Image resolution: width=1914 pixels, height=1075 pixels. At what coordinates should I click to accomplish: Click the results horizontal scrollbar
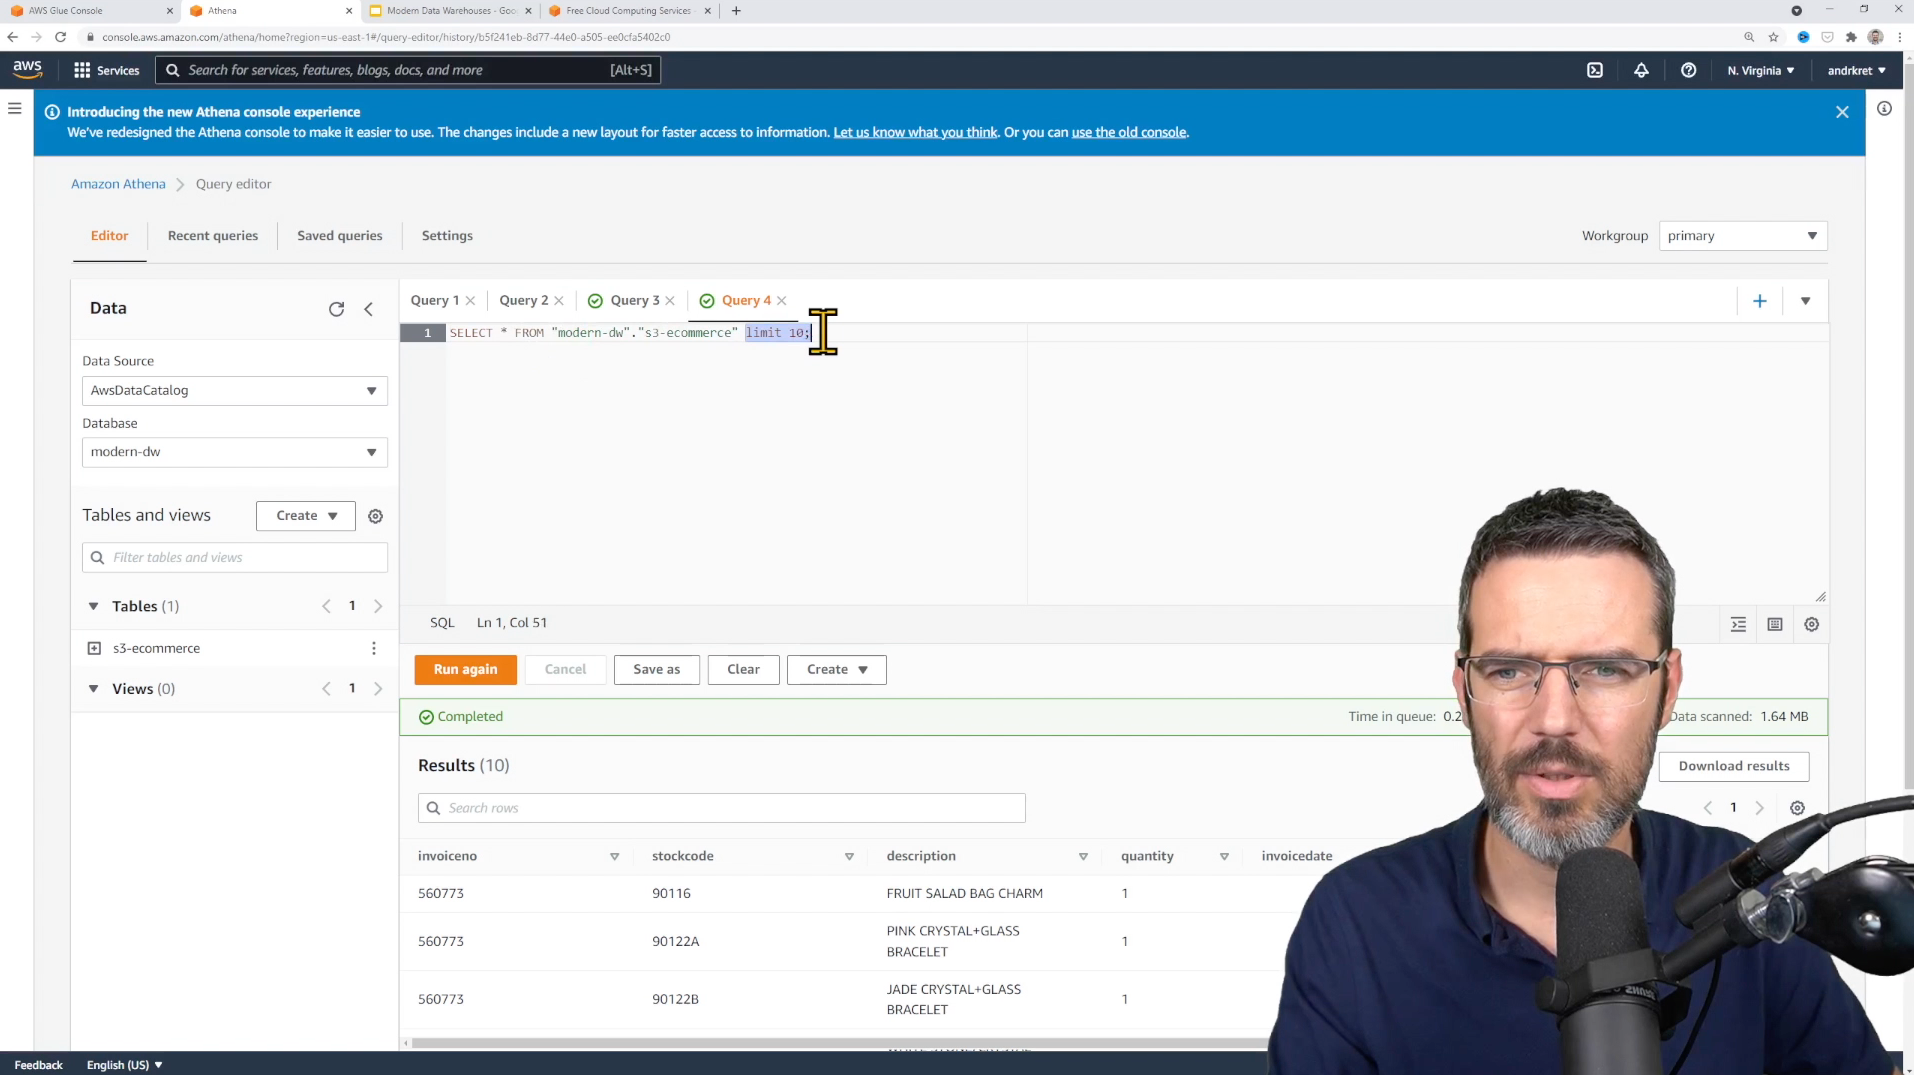pyautogui.click(x=840, y=1043)
